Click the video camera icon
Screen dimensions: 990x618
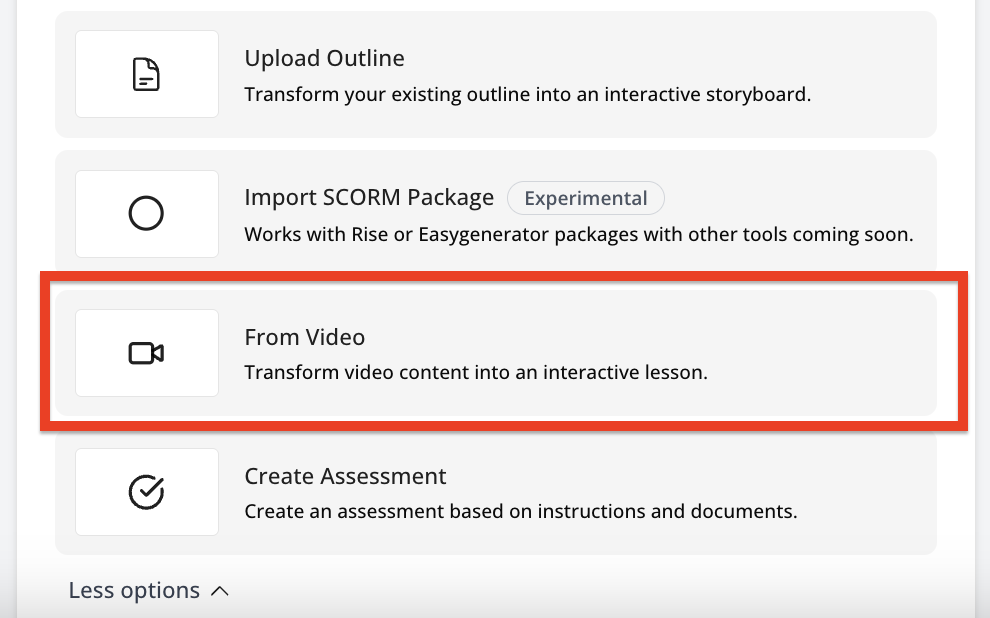147,353
